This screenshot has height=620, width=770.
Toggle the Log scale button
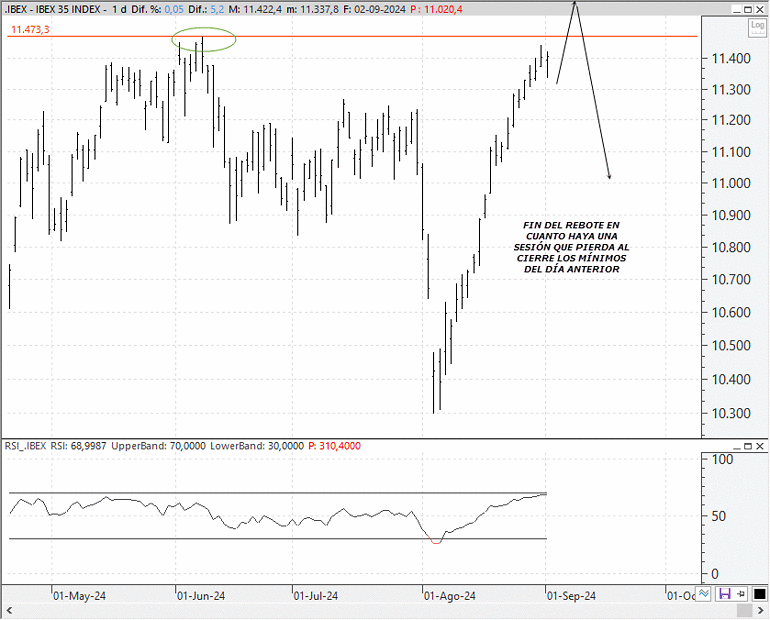(x=757, y=27)
